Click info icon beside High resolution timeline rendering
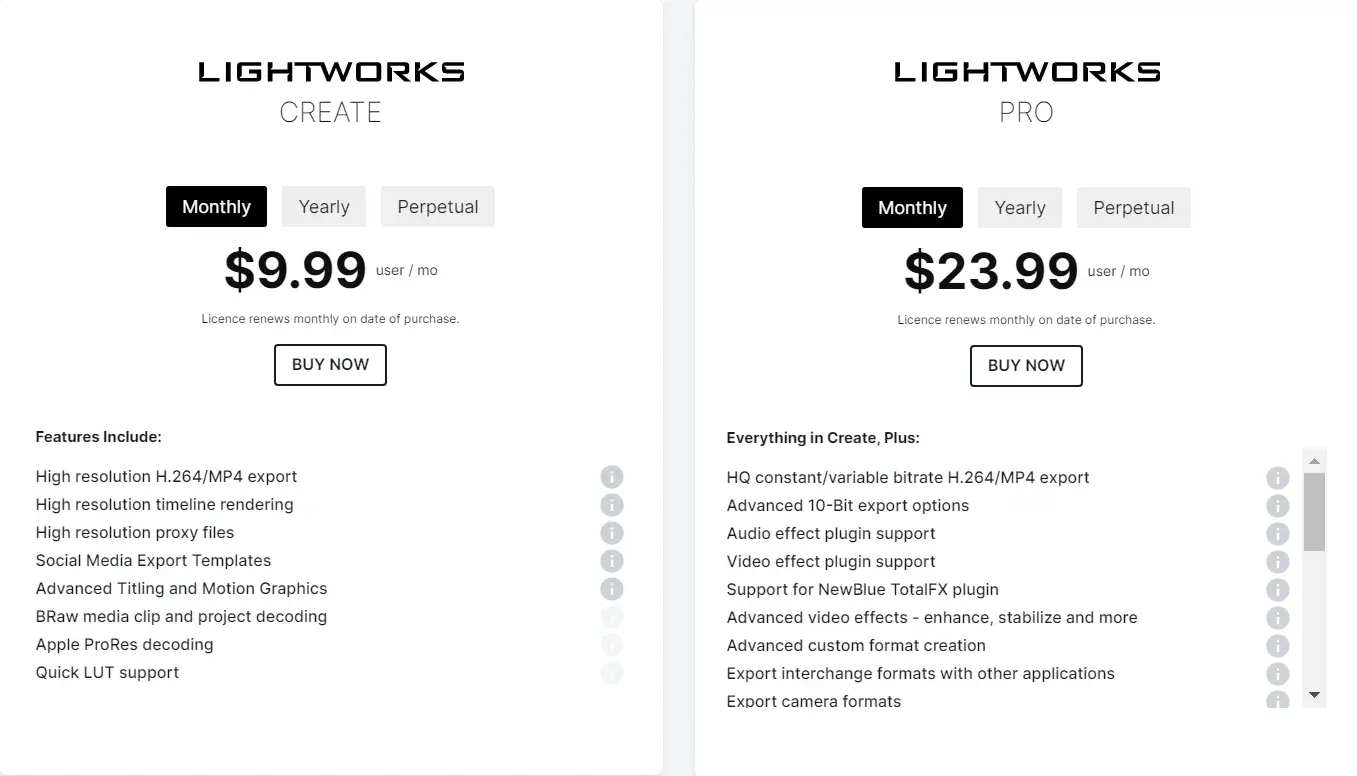This screenshot has width=1357, height=776. tap(612, 505)
